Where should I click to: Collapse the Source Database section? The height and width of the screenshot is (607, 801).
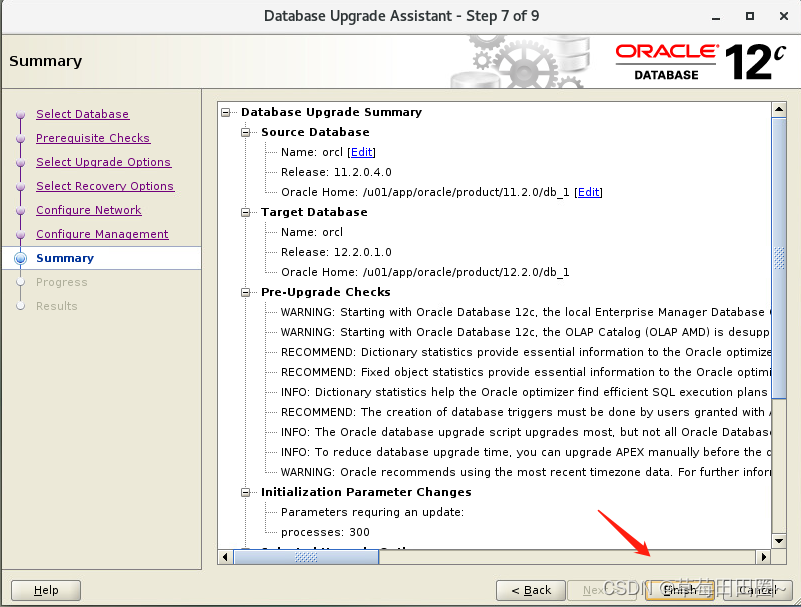[x=246, y=132]
